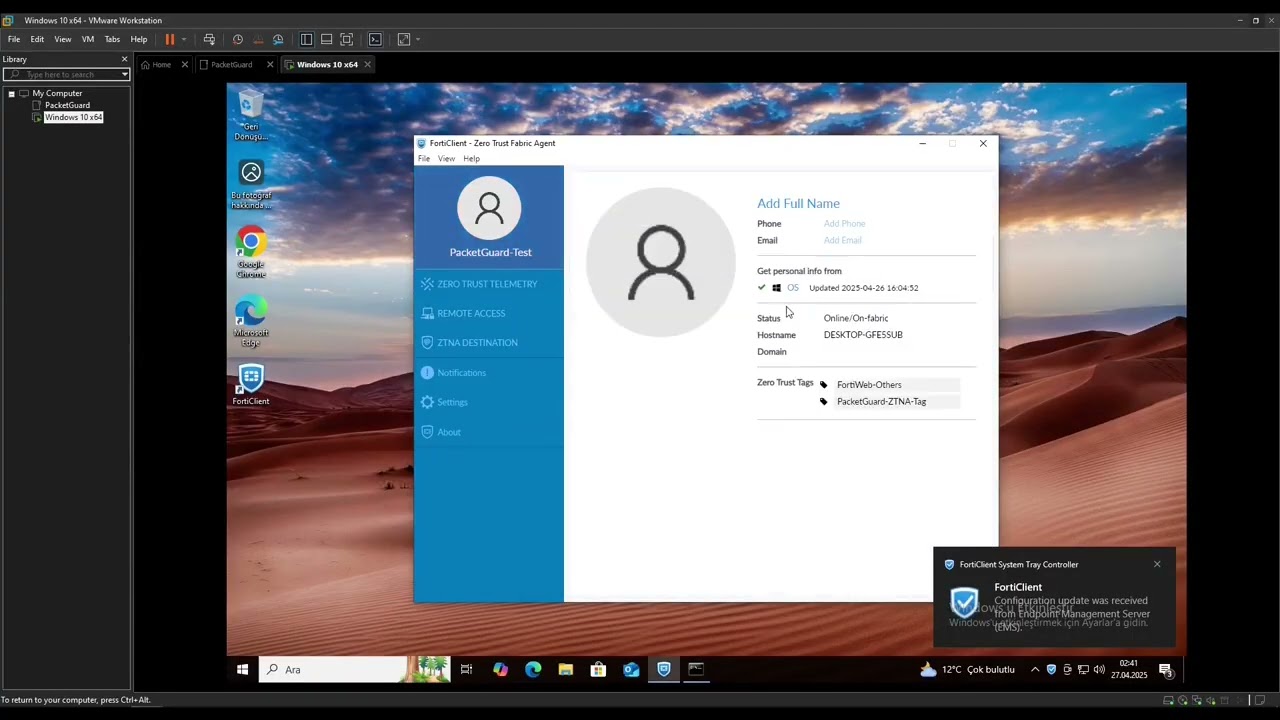
Task: Open the Remote Access section
Action: [x=488, y=313]
